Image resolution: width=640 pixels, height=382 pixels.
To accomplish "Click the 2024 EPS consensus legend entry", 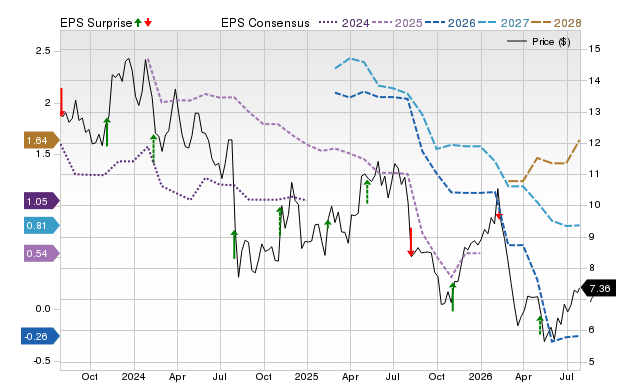I will (x=344, y=23).
